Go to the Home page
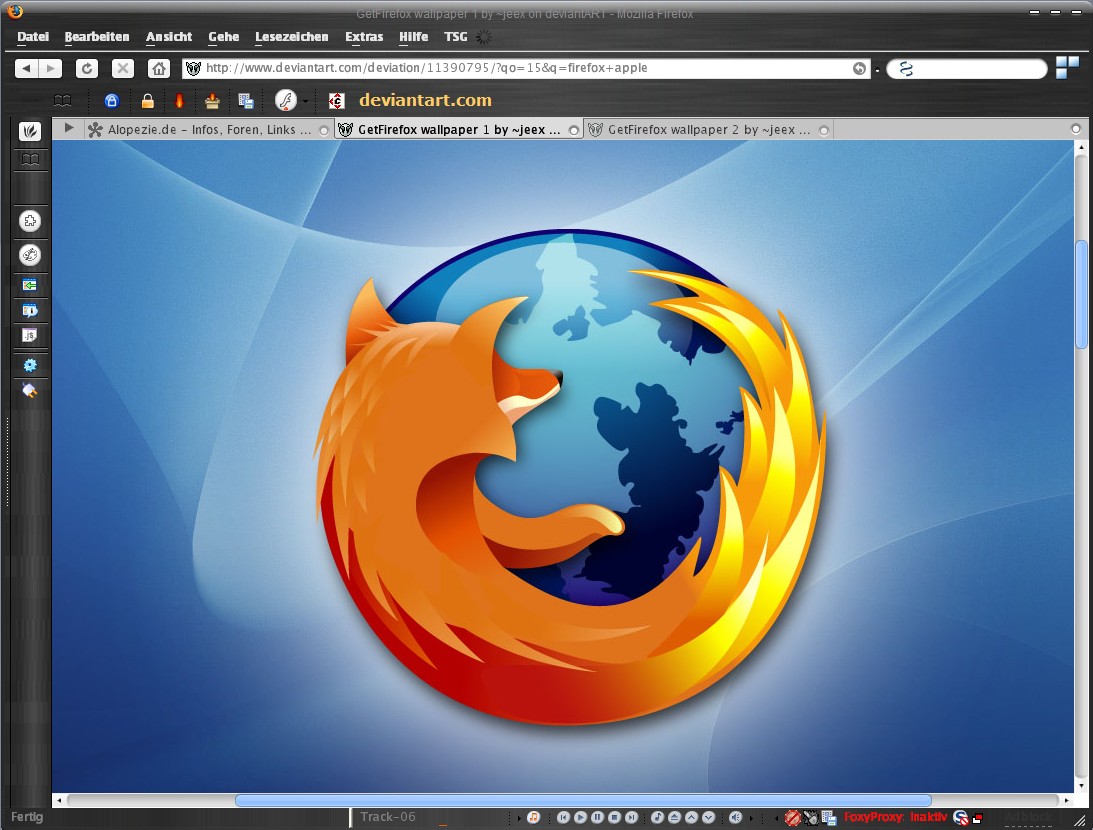Viewport: 1093px width, 830px height. [x=158, y=68]
